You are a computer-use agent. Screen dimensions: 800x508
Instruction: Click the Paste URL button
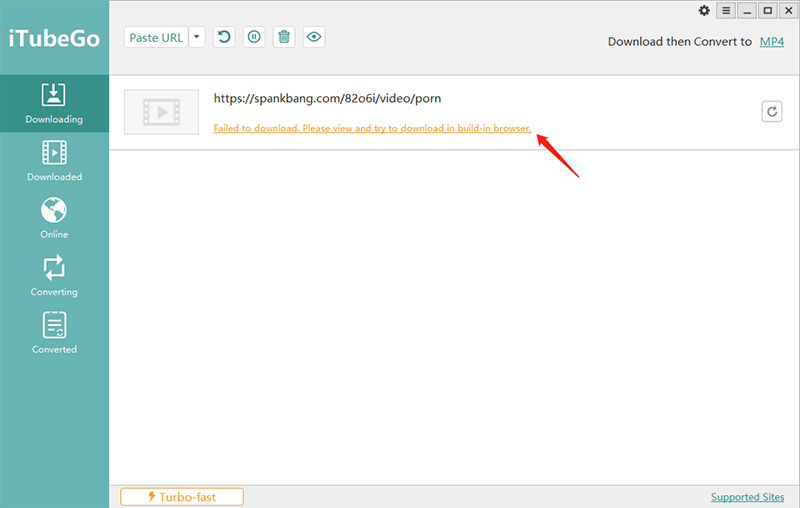(156, 37)
